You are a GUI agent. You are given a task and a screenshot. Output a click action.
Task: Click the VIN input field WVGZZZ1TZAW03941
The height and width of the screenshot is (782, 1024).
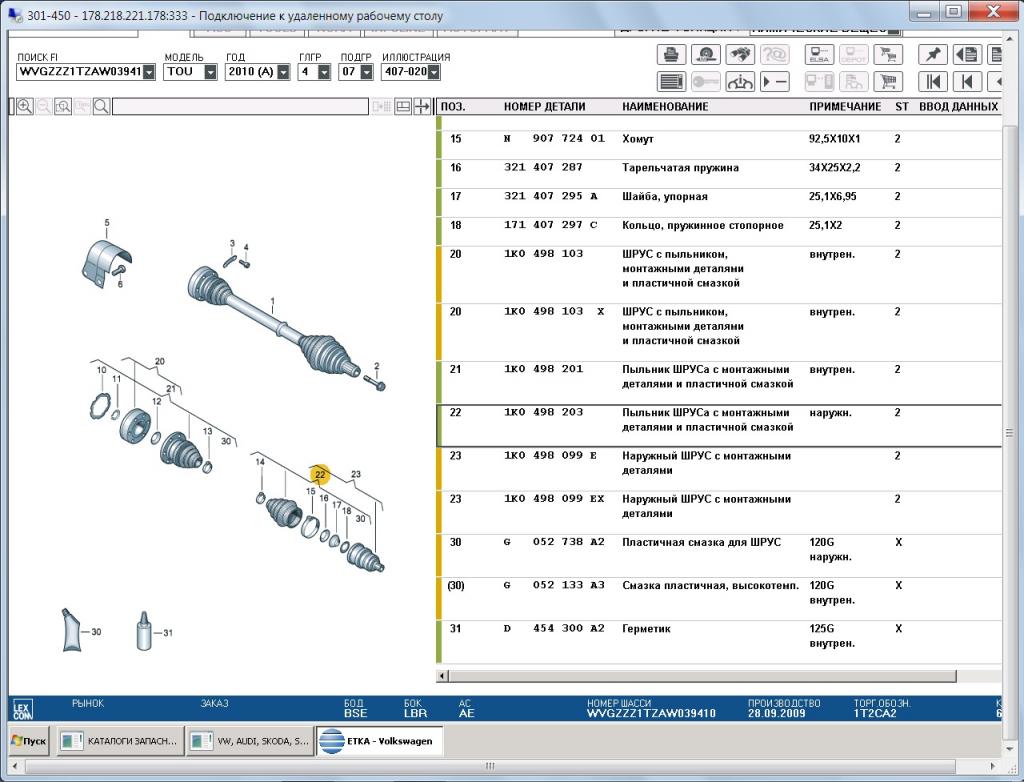(x=80, y=72)
